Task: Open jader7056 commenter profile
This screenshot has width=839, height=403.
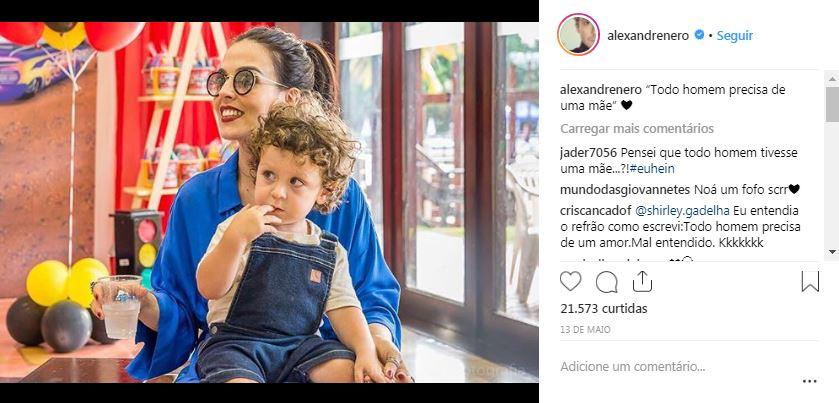Action: click(588, 153)
